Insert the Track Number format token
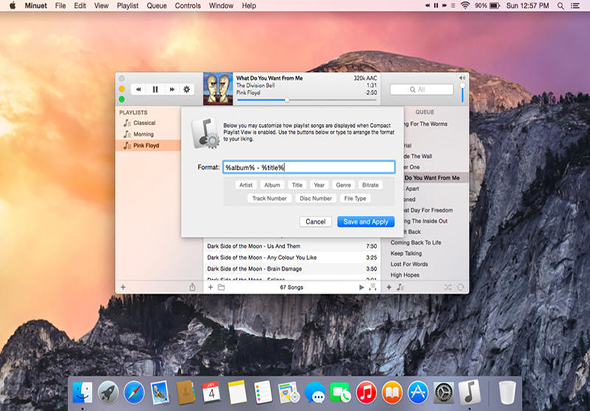The image size is (590, 411). coord(269,198)
